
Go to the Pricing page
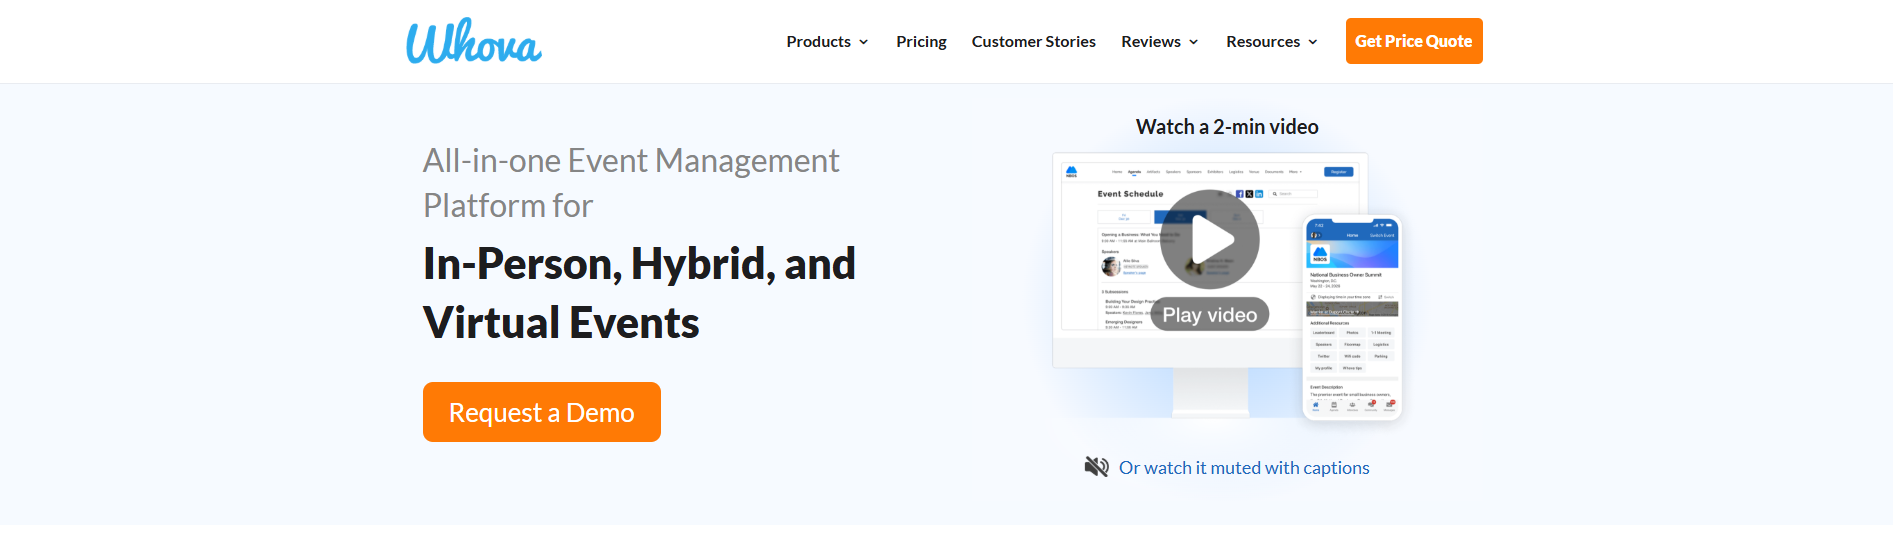[x=921, y=42]
